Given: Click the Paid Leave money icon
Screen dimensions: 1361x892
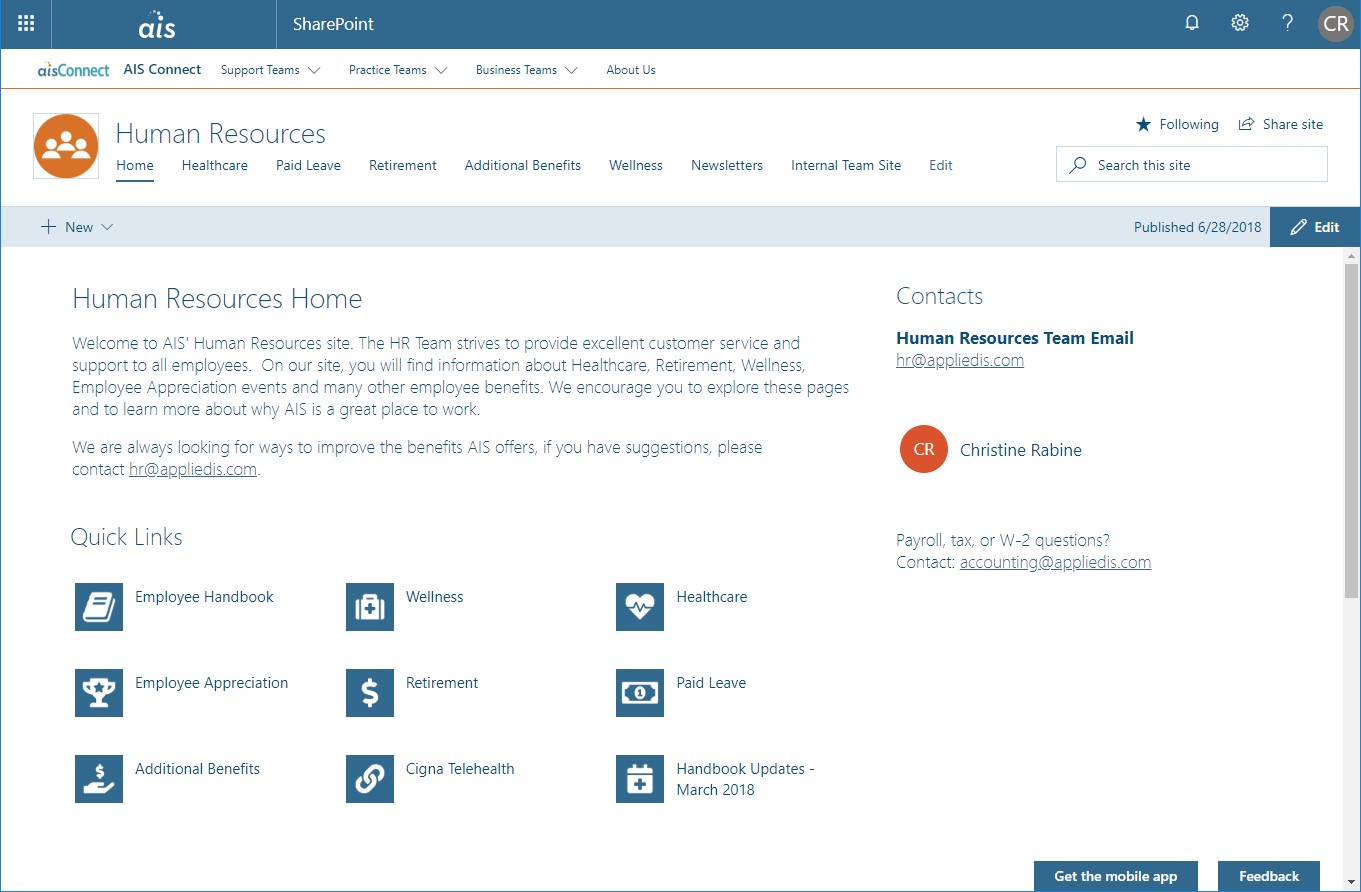Looking at the screenshot, I should pyautogui.click(x=639, y=693).
